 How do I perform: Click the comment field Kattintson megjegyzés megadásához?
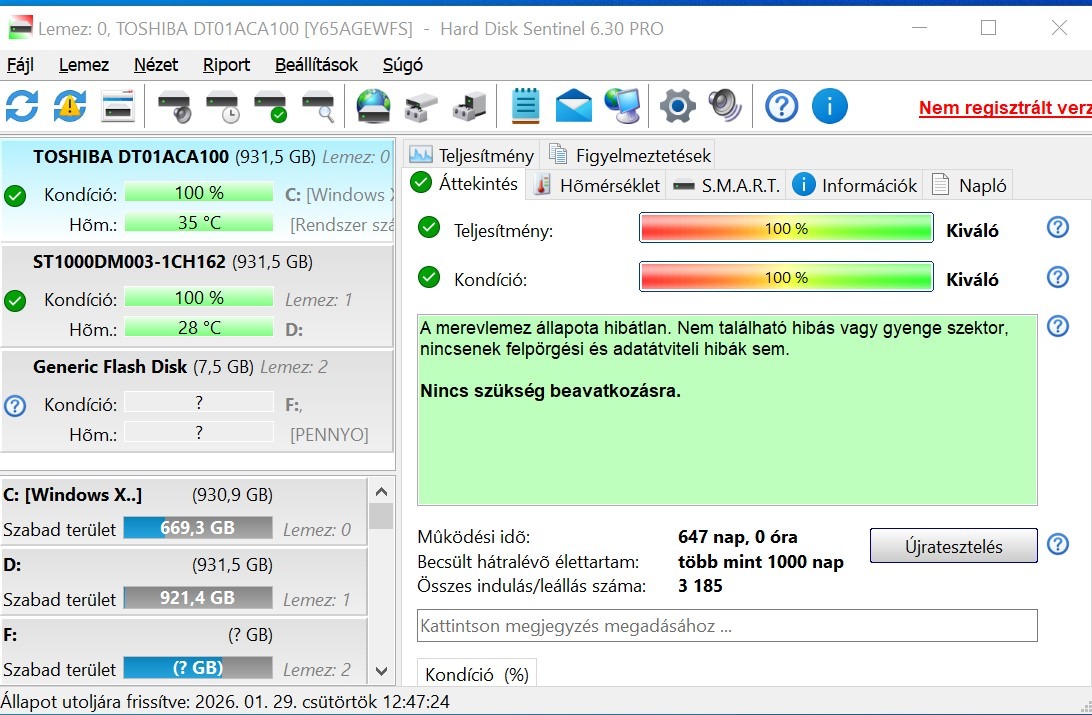click(727, 625)
